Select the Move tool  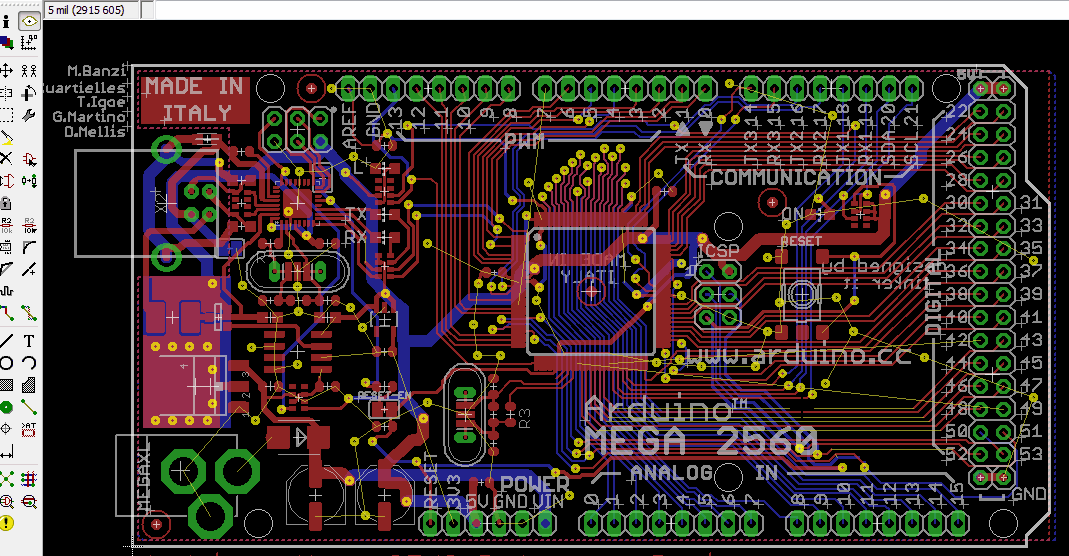[x=7, y=70]
